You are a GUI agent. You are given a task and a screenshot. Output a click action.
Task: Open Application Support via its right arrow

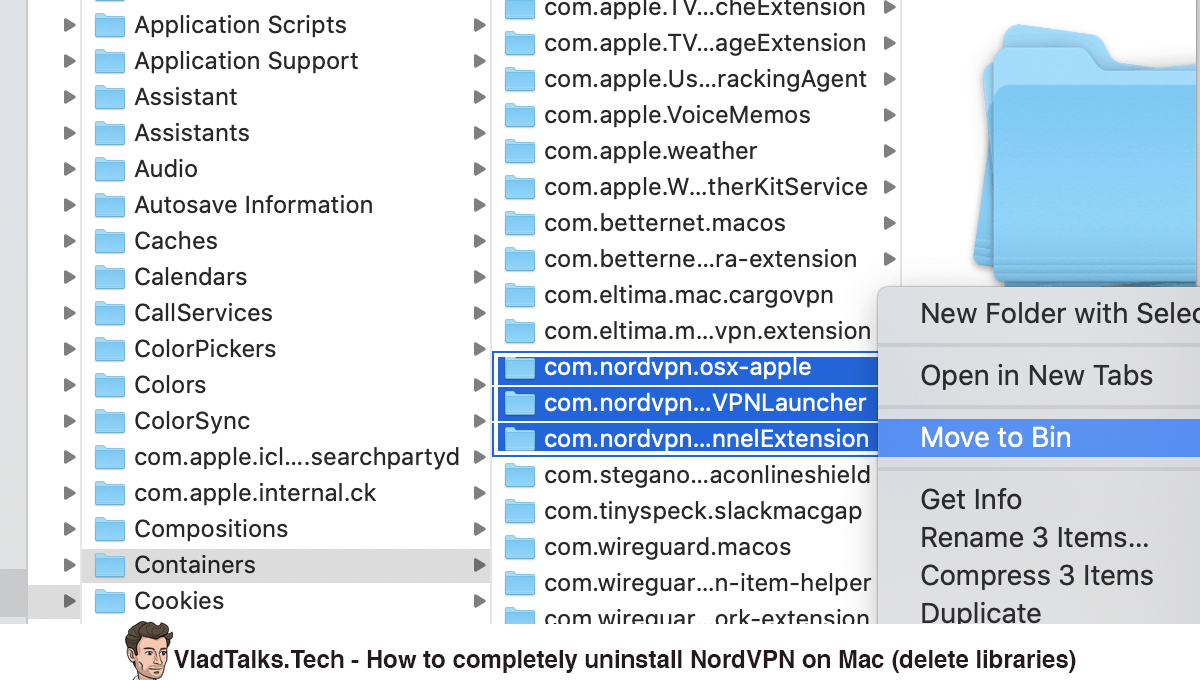pyautogui.click(x=480, y=61)
